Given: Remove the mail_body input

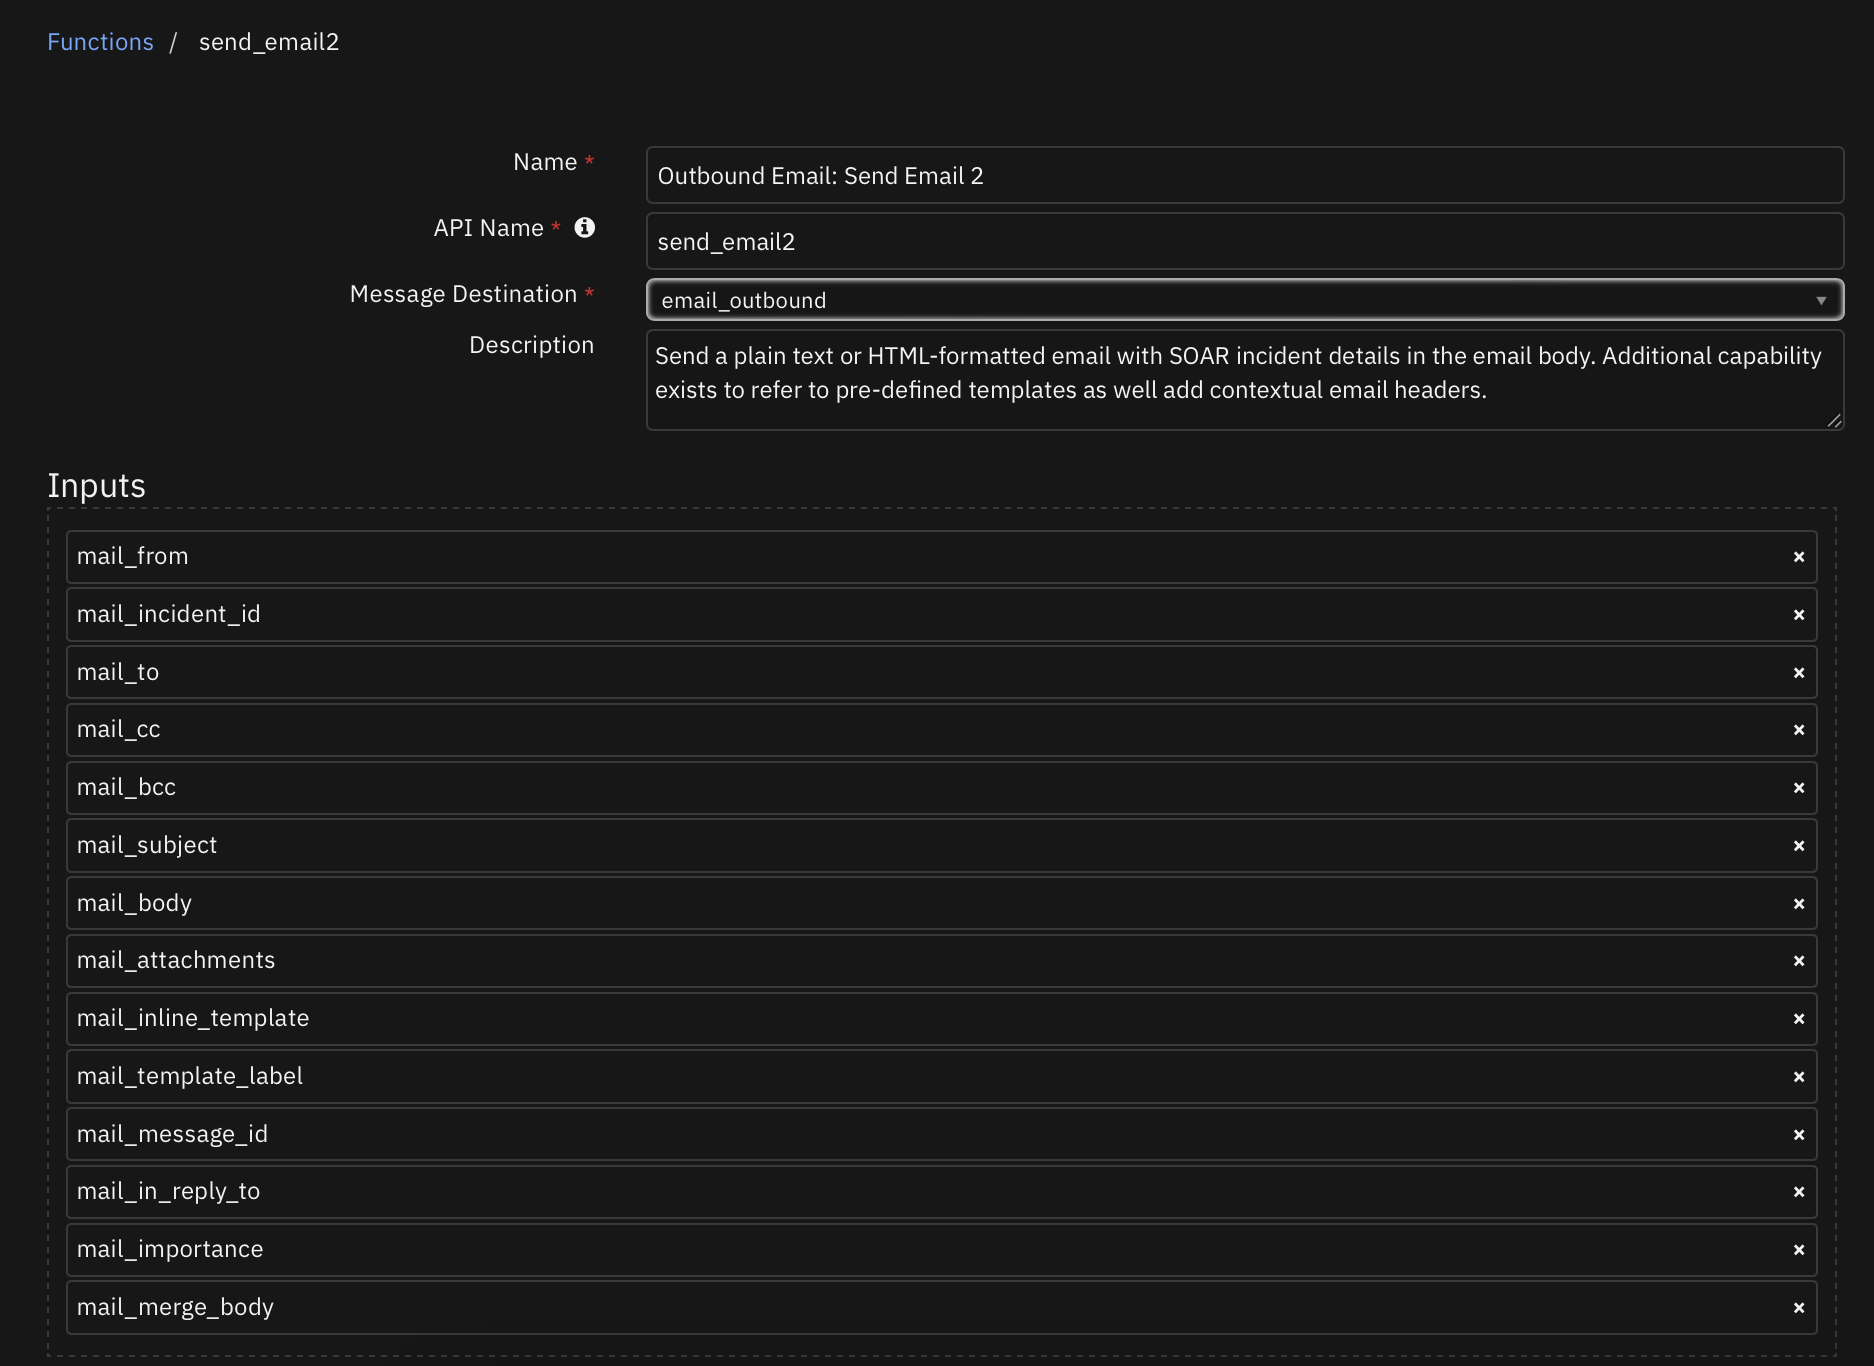Looking at the screenshot, I should pos(1799,904).
